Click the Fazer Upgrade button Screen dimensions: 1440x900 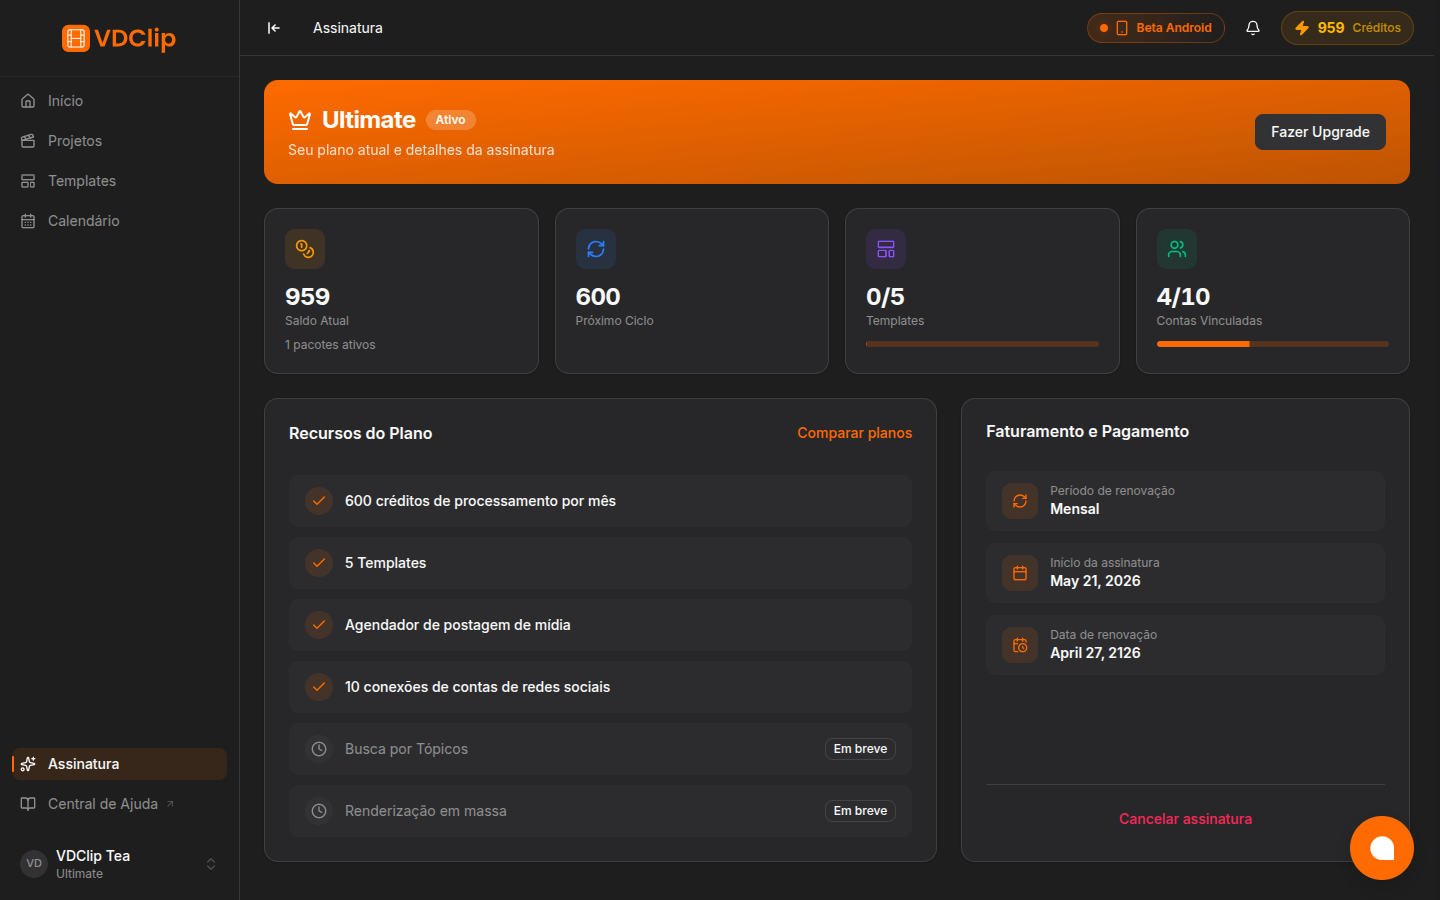click(x=1320, y=132)
